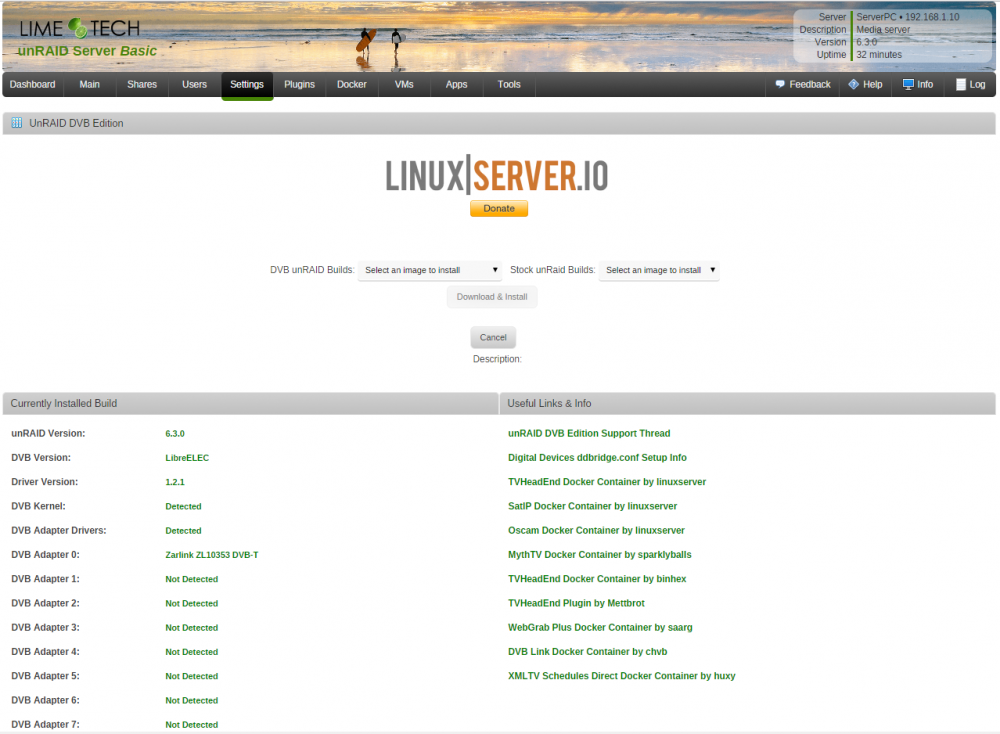The width and height of the screenshot is (1000, 734).
Task: Open the Tools tab
Action: coord(509,84)
